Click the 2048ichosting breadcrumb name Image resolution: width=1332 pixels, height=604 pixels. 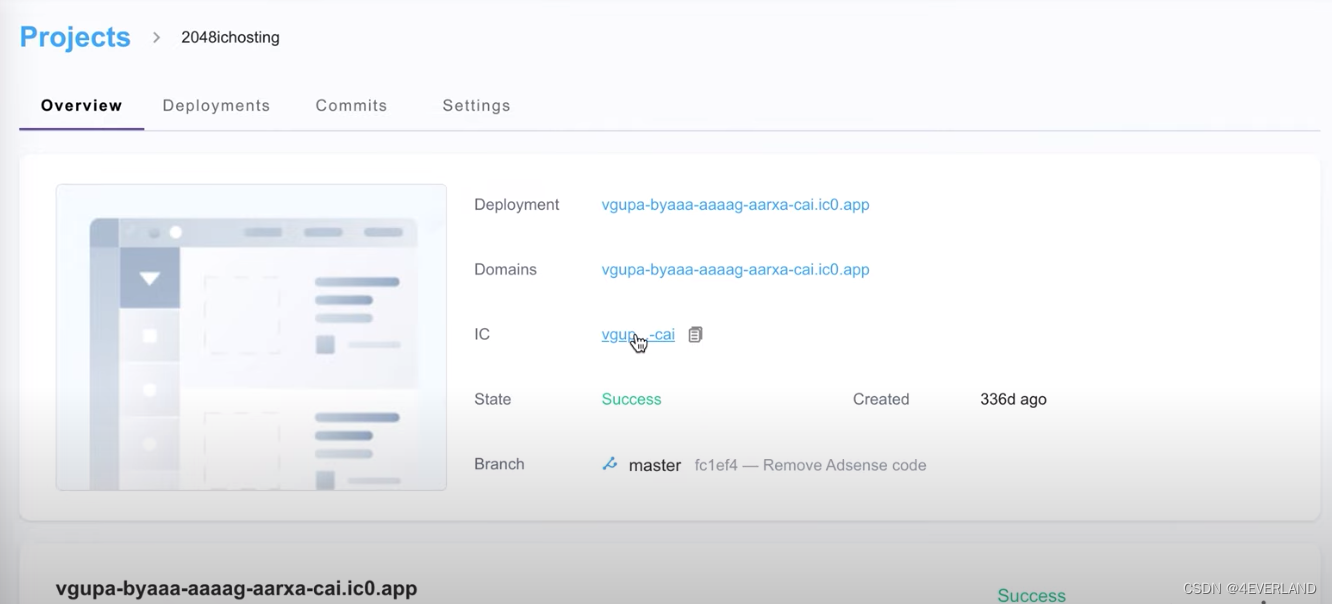point(230,37)
